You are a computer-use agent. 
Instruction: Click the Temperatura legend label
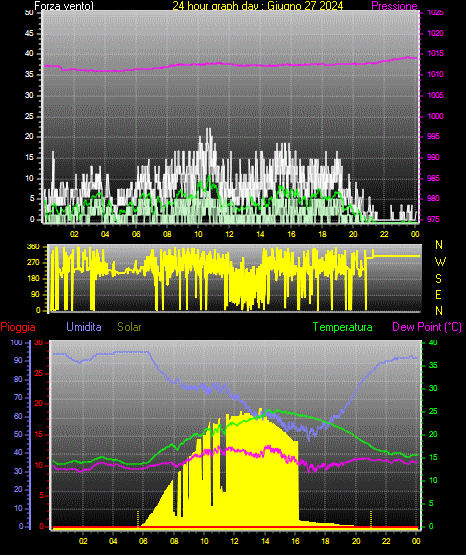point(342,327)
